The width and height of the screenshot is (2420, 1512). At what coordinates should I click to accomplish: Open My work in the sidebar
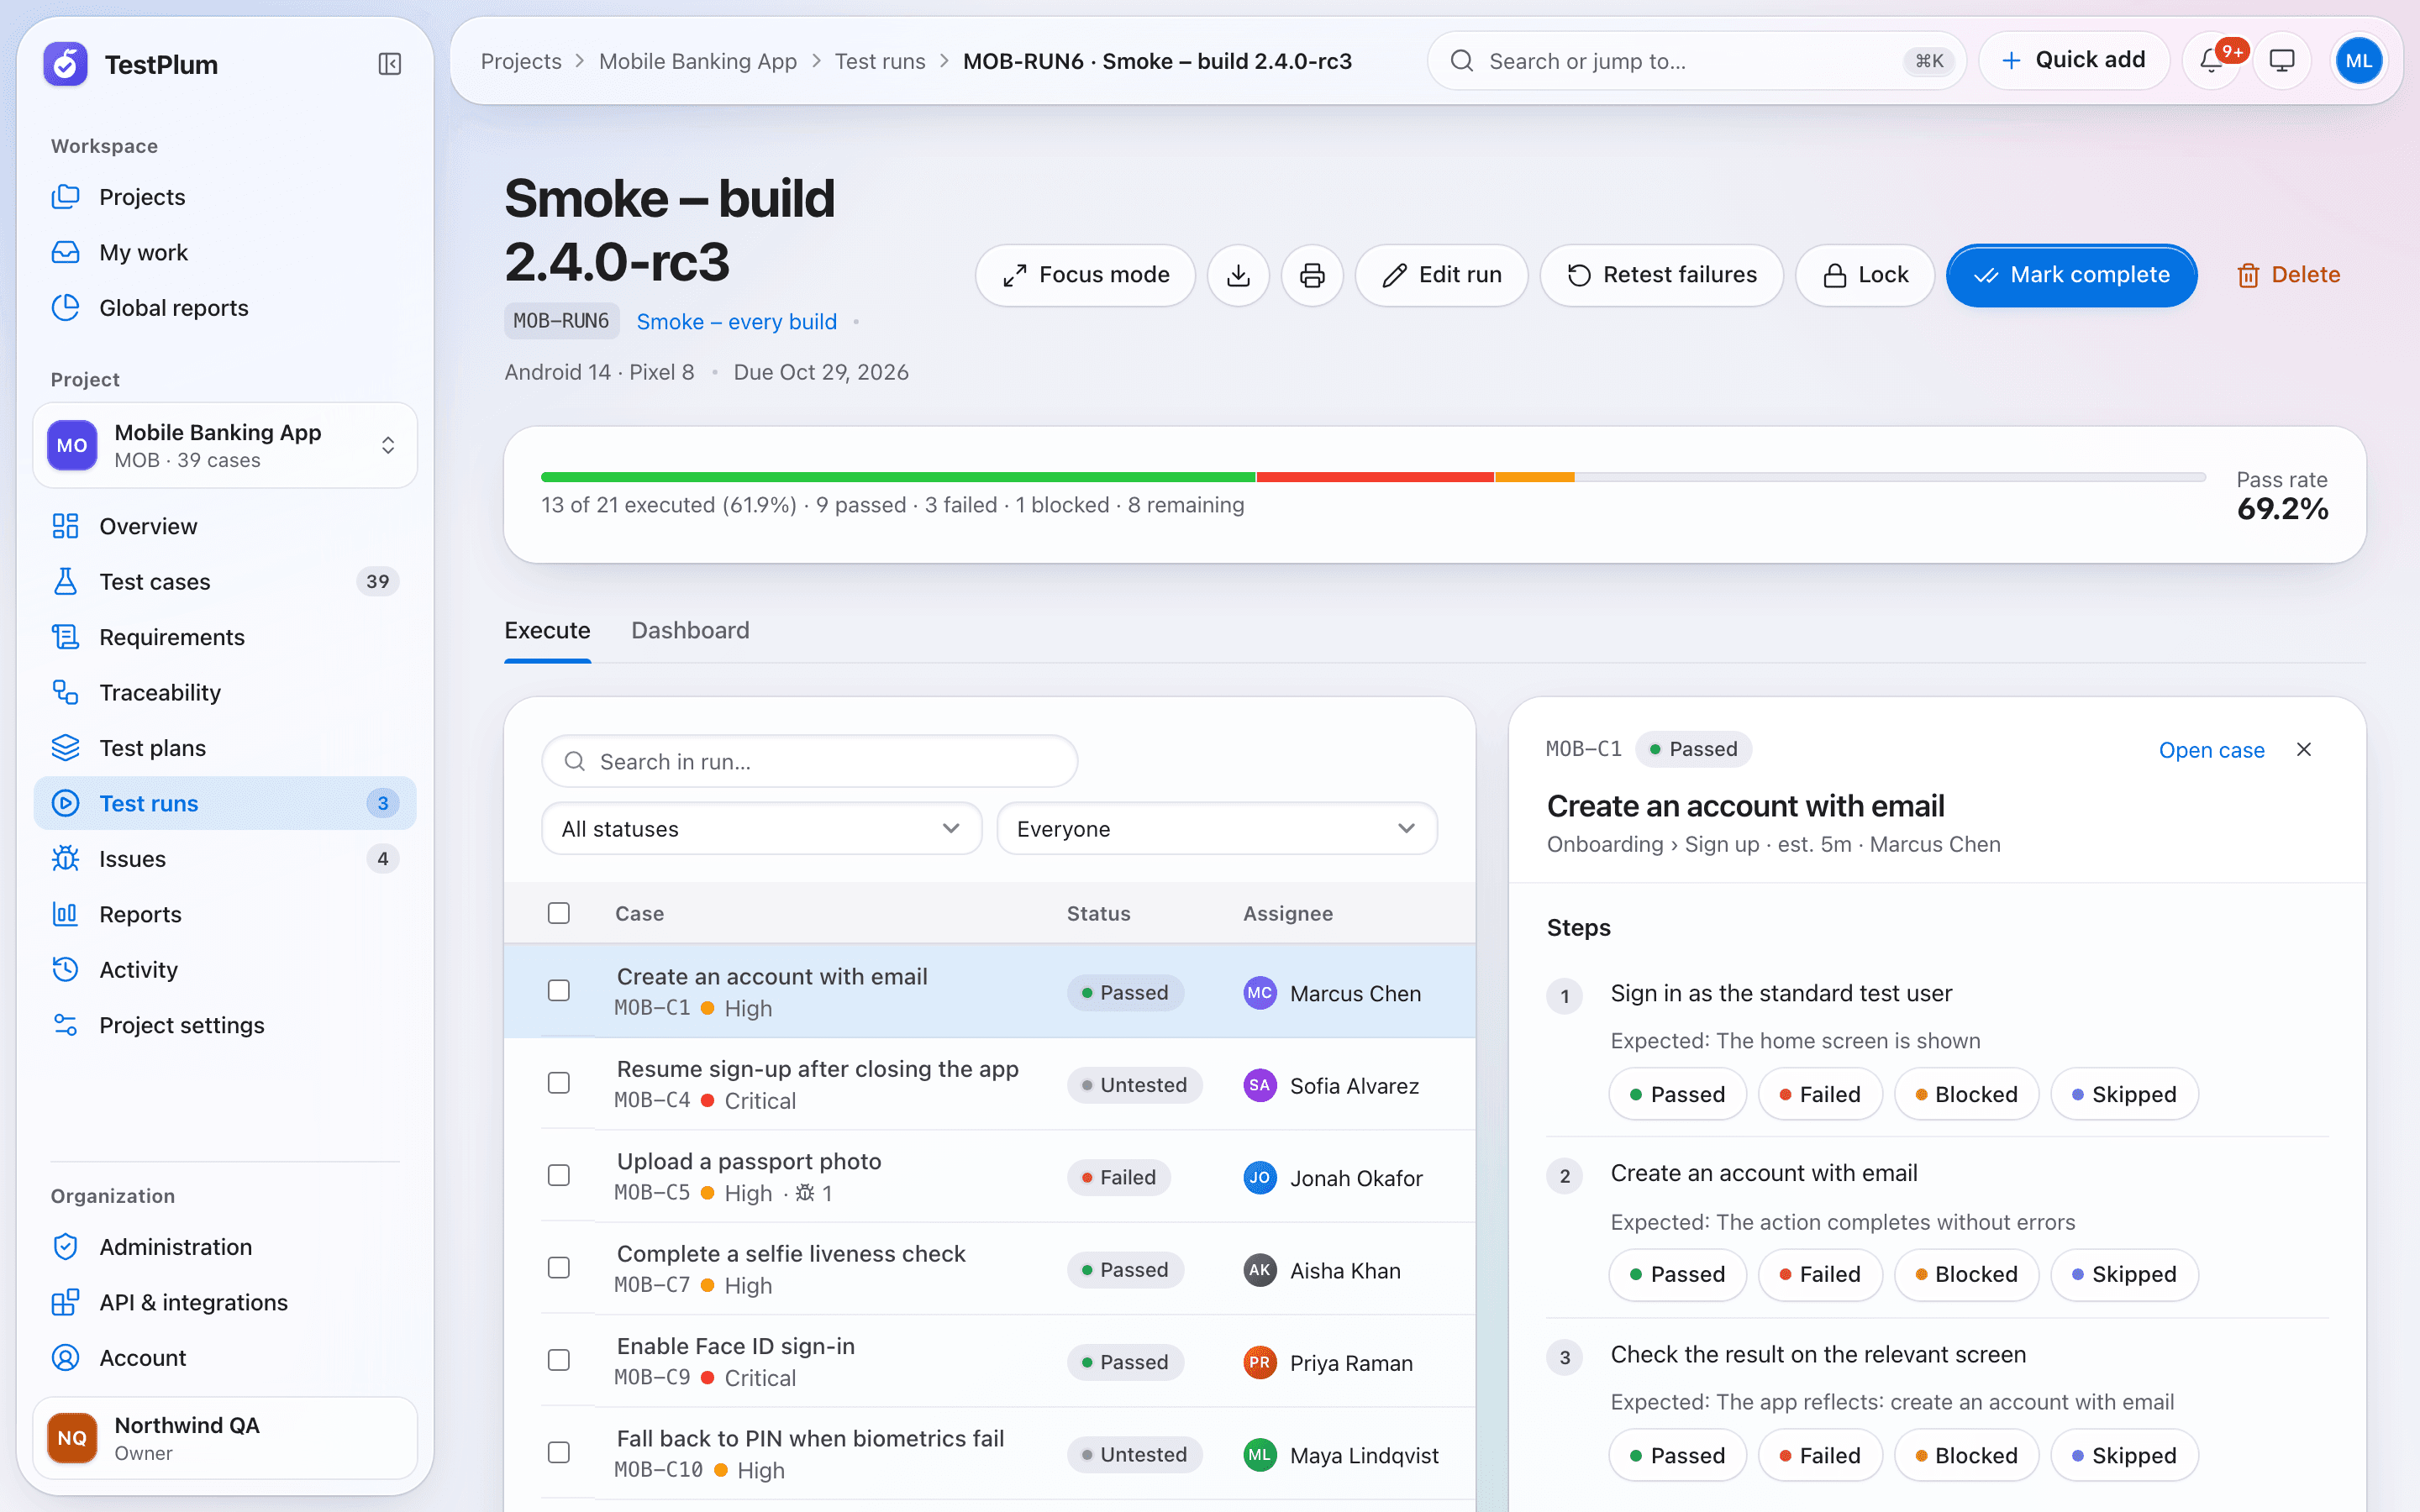click(x=224, y=252)
